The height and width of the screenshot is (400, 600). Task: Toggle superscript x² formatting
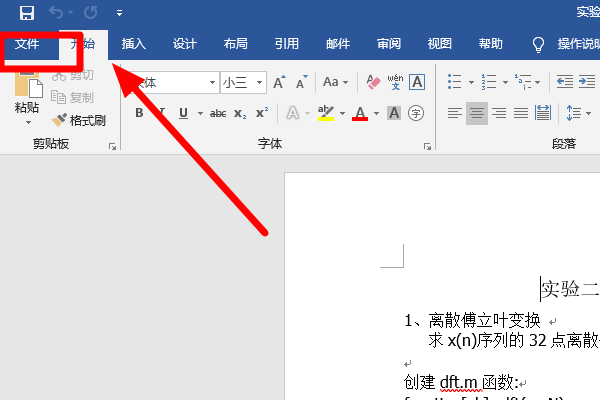point(262,113)
